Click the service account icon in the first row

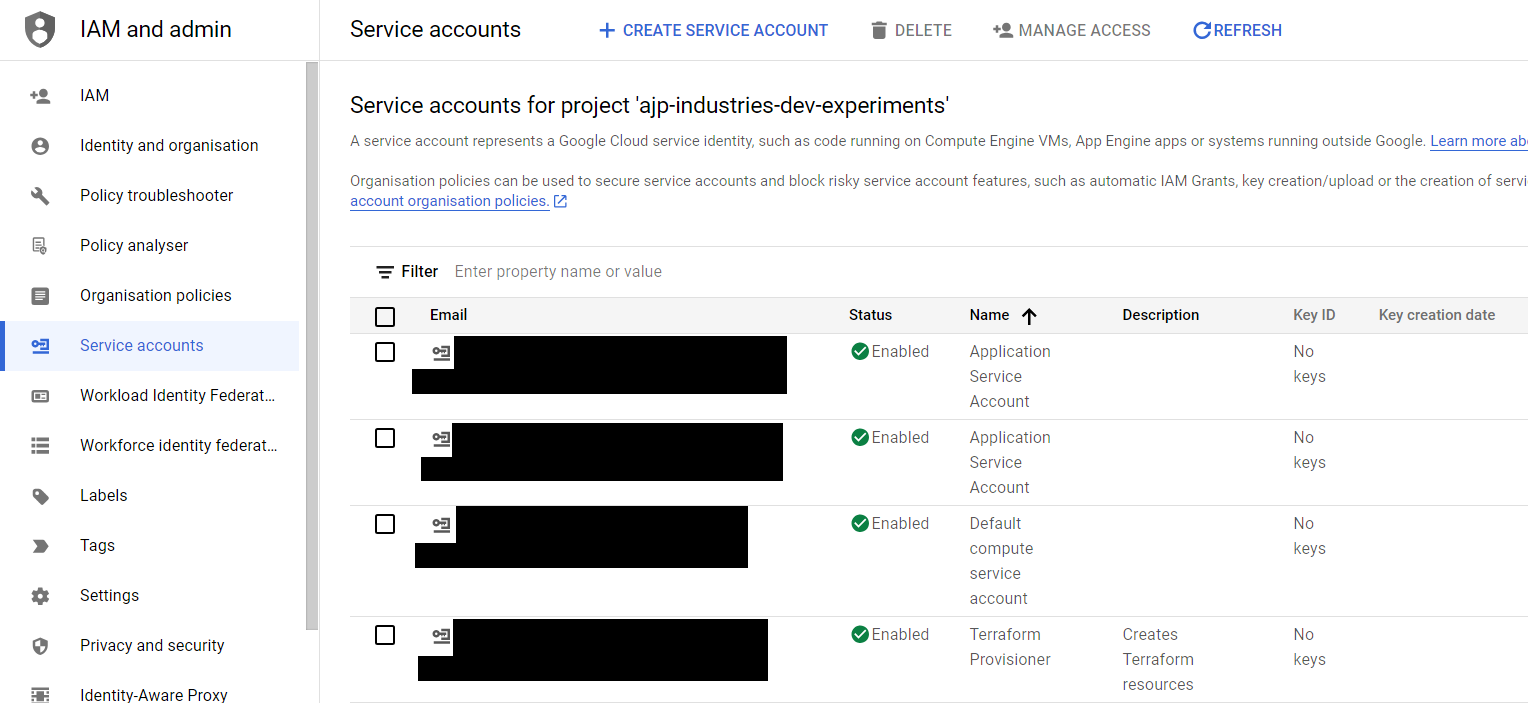coord(441,352)
